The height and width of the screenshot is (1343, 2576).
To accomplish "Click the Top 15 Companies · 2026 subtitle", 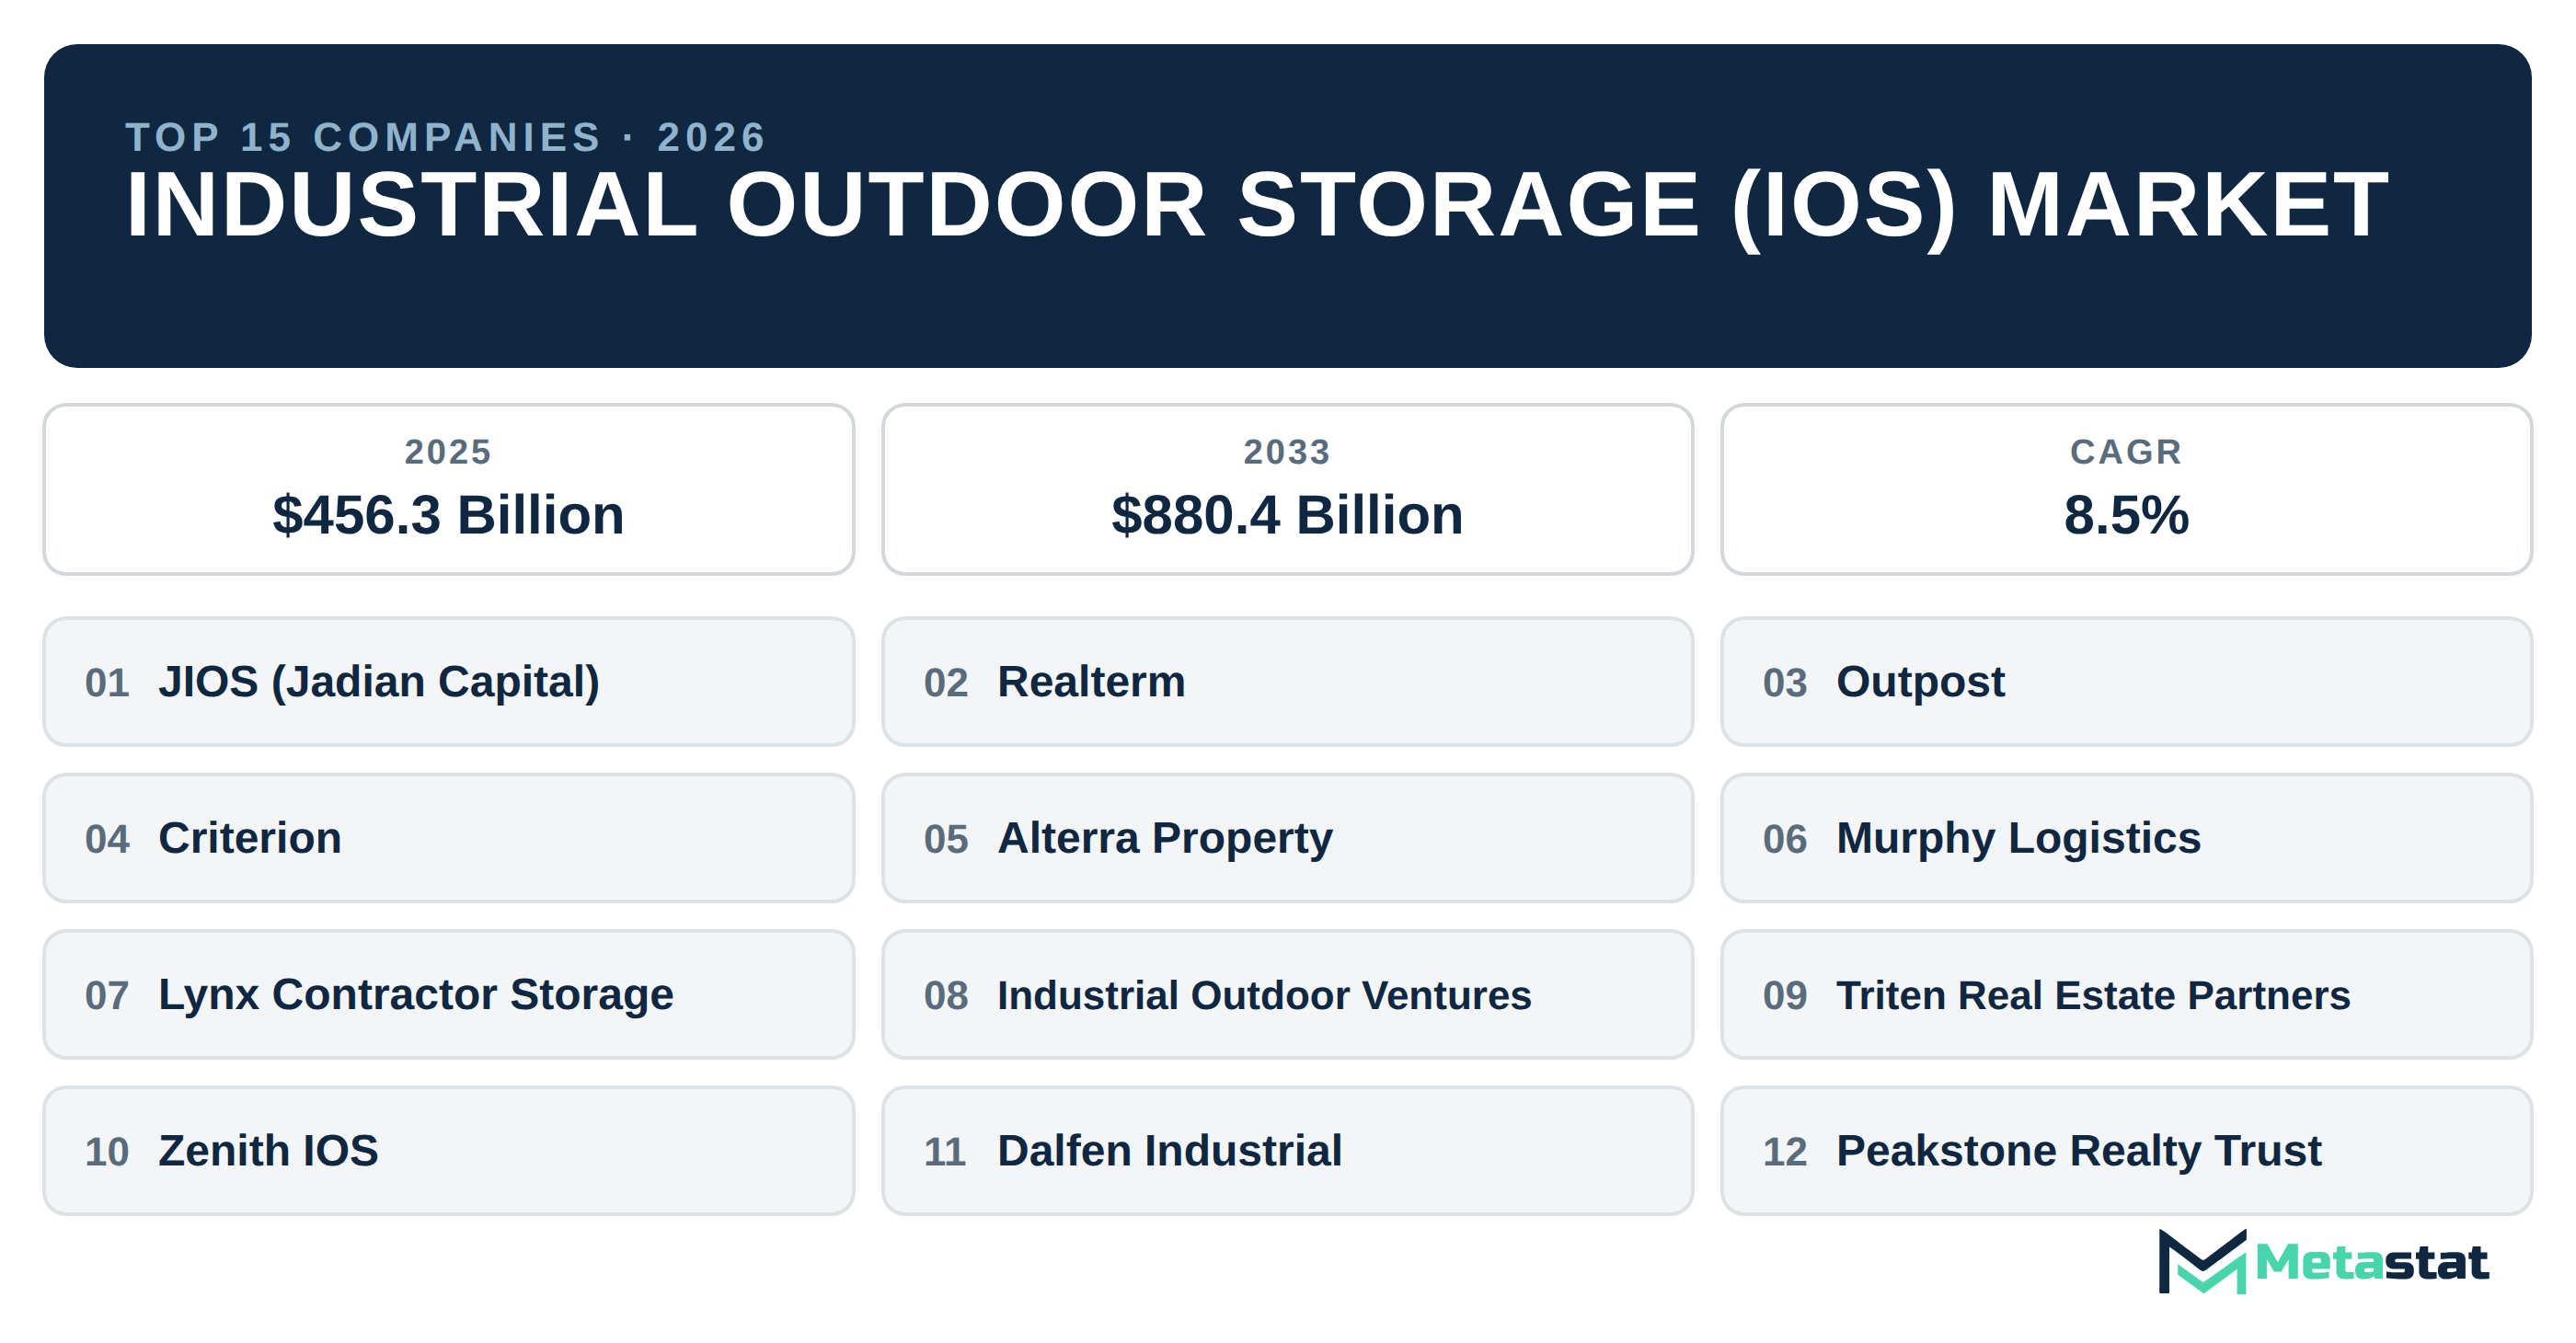I will [446, 137].
